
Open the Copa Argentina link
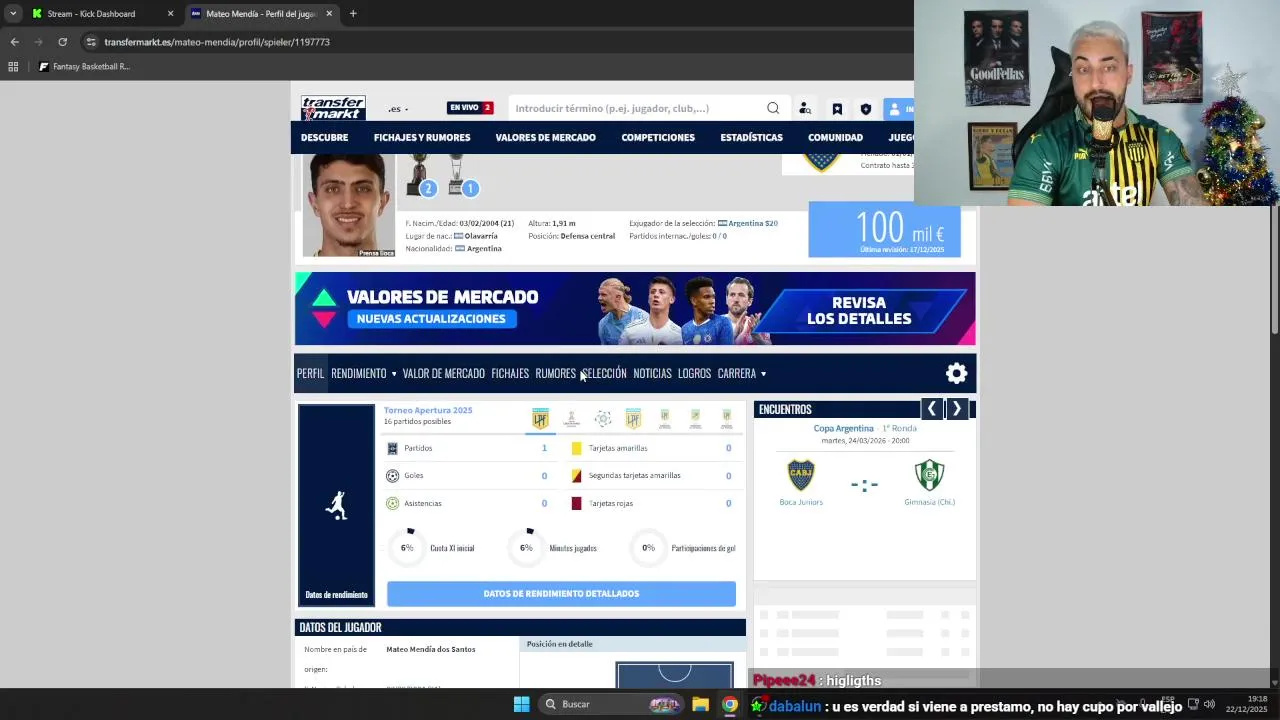[x=843, y=428]
